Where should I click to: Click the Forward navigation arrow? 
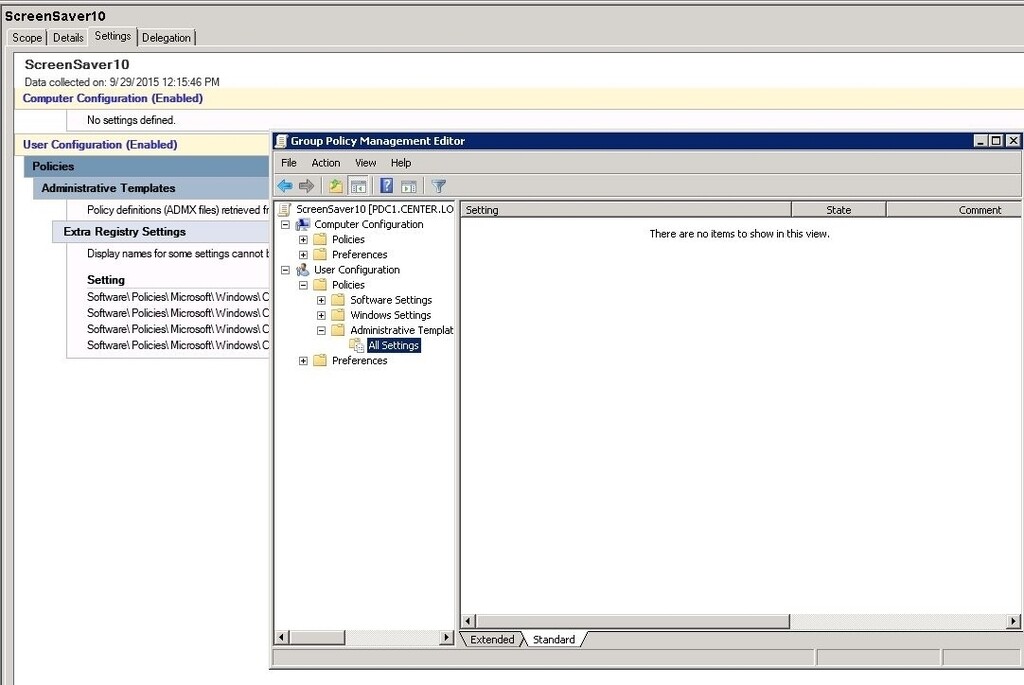point(307,185)
